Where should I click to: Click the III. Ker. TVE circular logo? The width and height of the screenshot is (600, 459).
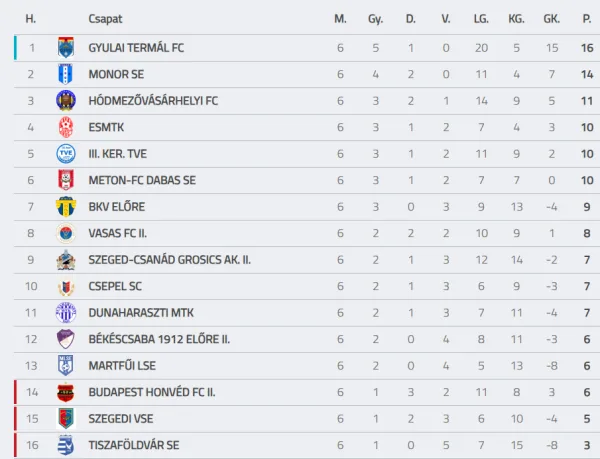click(x=66, y=154)
